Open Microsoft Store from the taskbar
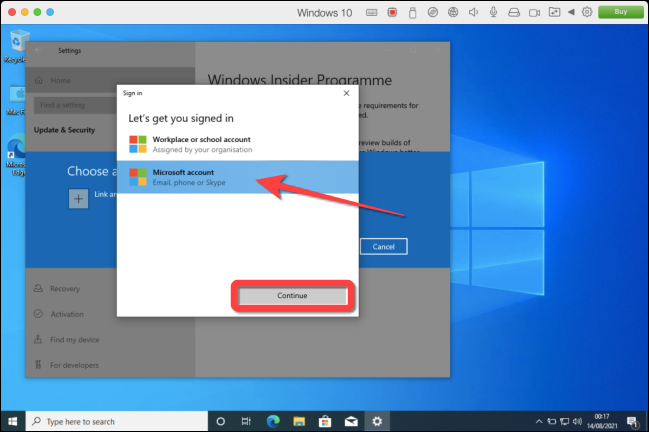The image size is (649, 432). [x=324, y=421]
